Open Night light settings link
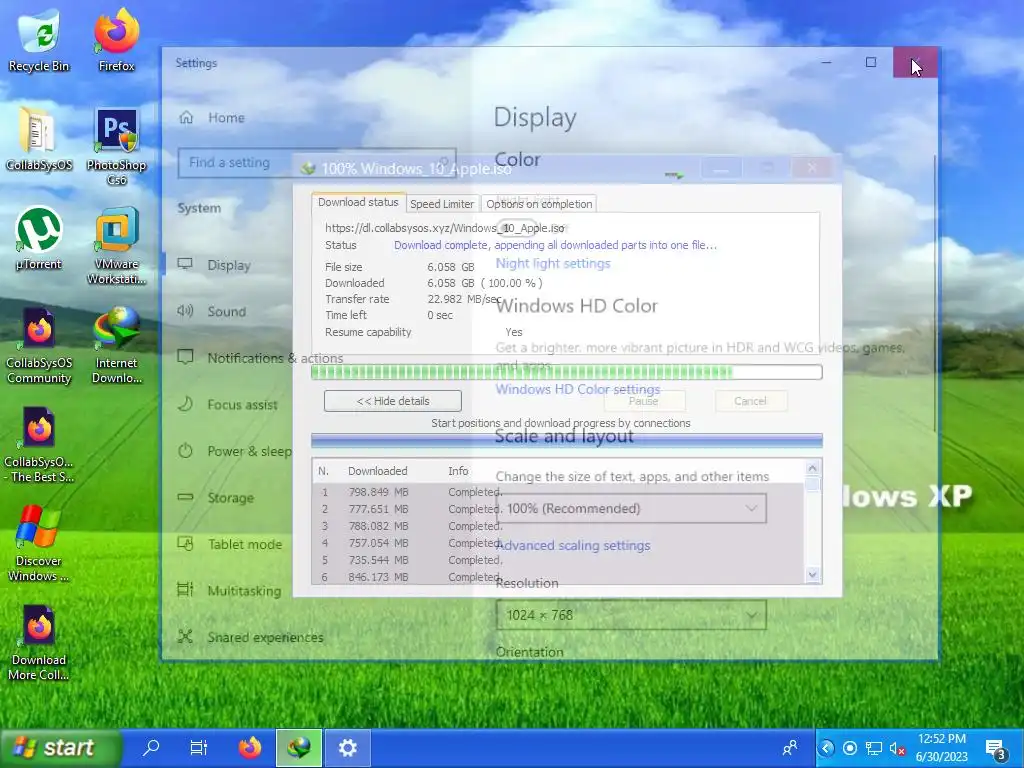 552,263
